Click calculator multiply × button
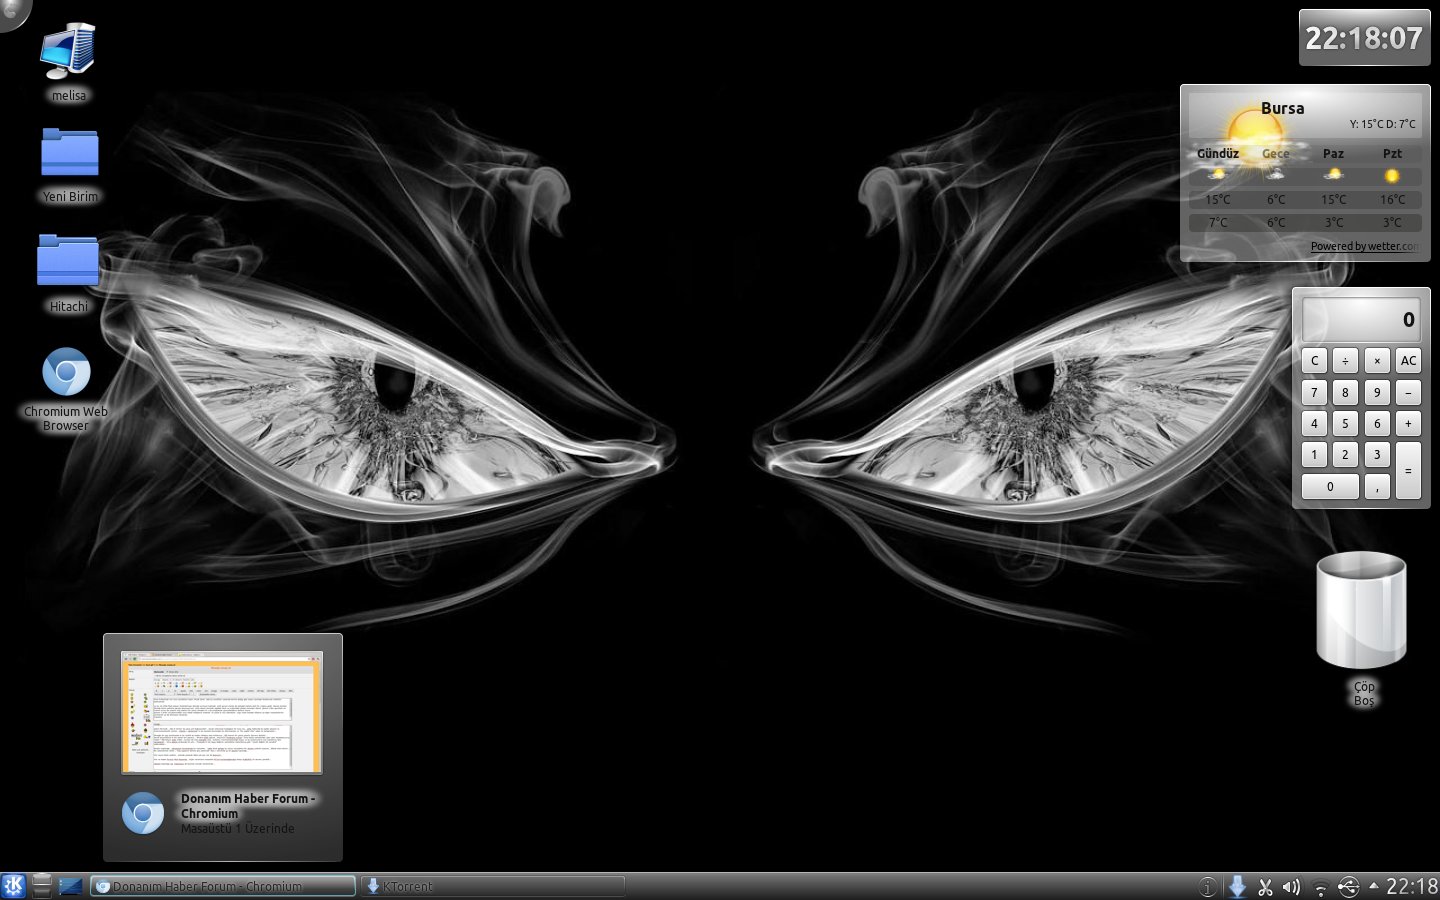 tap(1377, 361)
